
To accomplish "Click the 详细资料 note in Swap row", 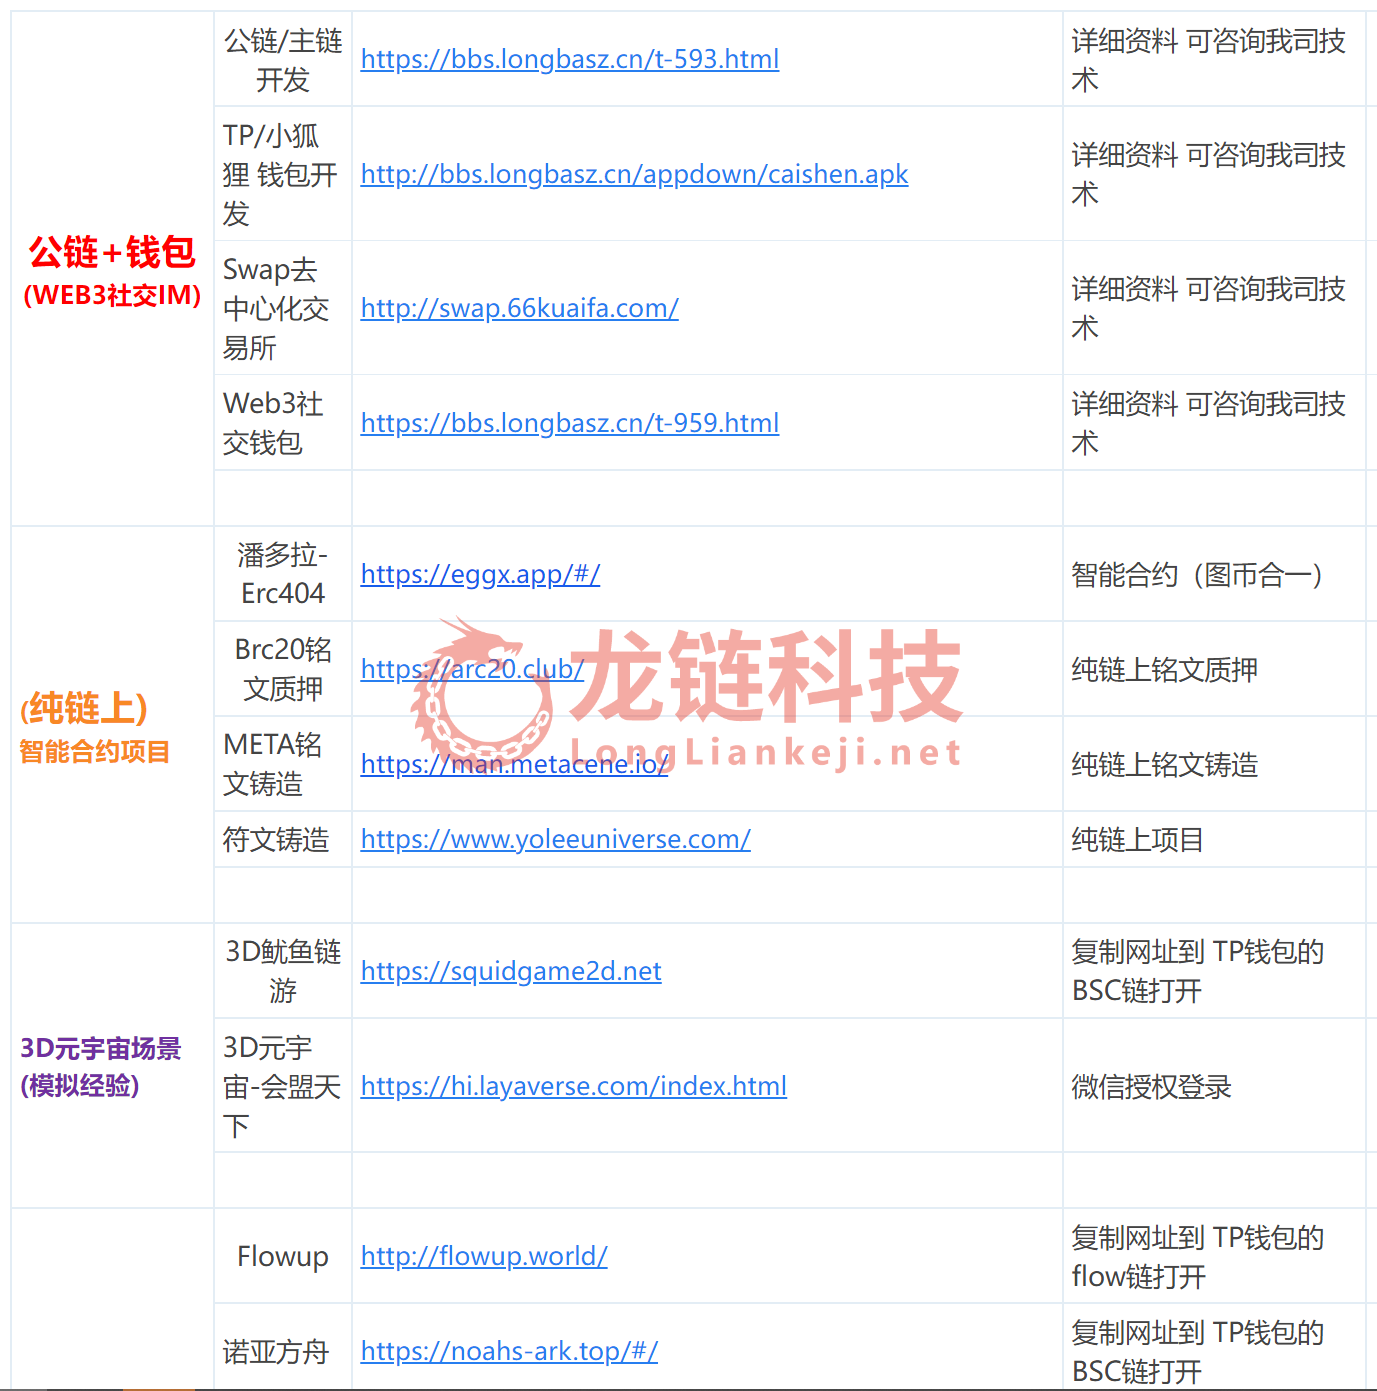I will point(1209,308).
